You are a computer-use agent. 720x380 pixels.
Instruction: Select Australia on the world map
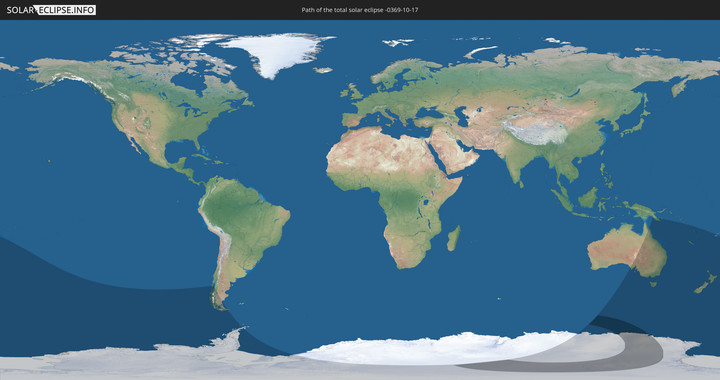tap(627, 250)
